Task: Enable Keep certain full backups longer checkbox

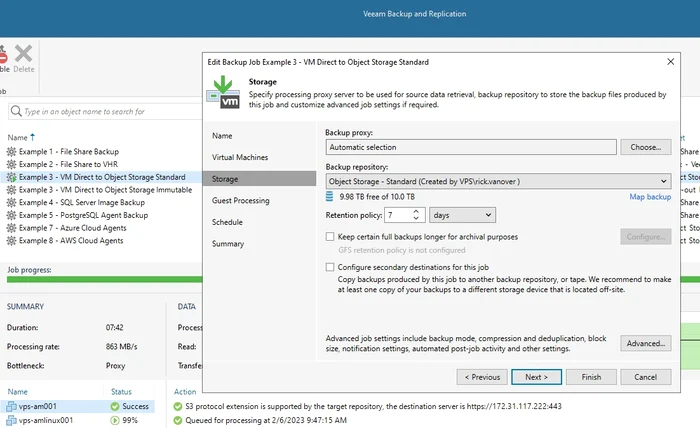Action: click(330, 237)
